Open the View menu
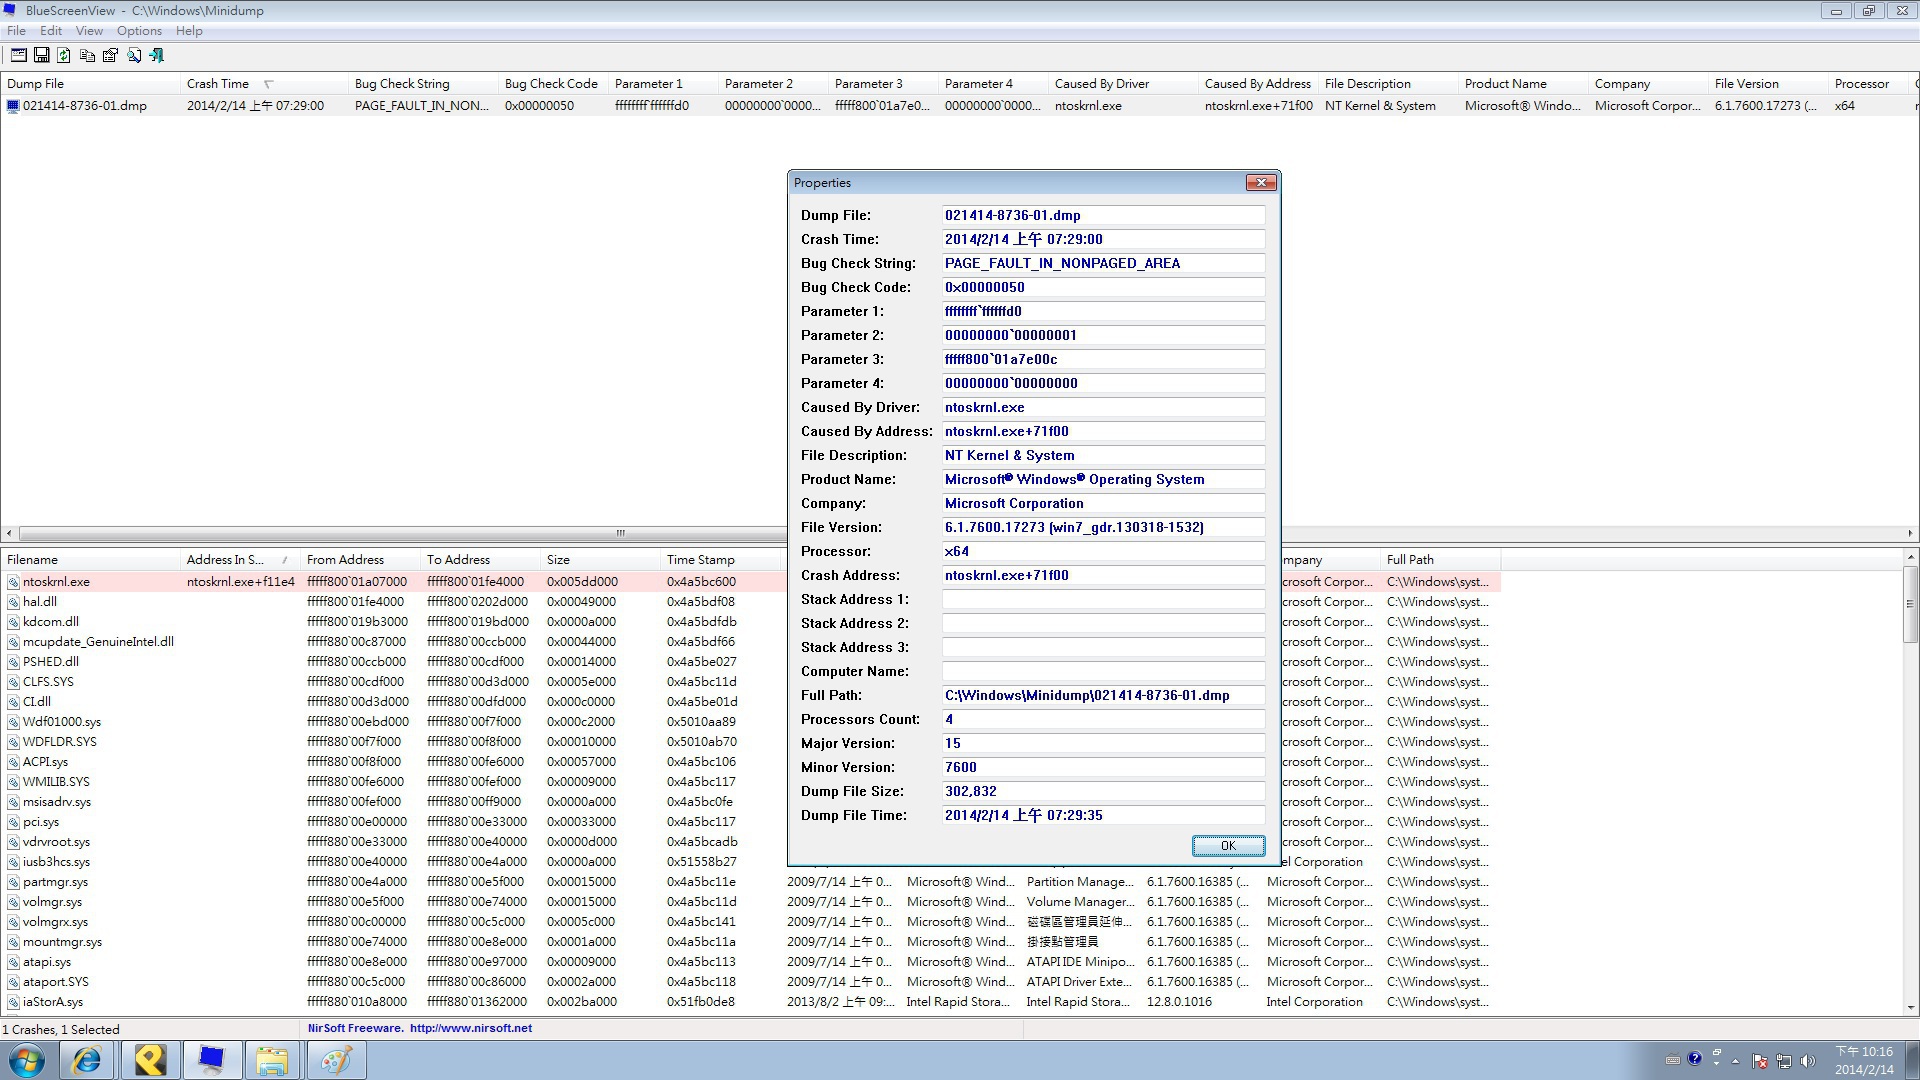Image resolution: width=1920 pixels, height=1080 pixels. point(89,31)
